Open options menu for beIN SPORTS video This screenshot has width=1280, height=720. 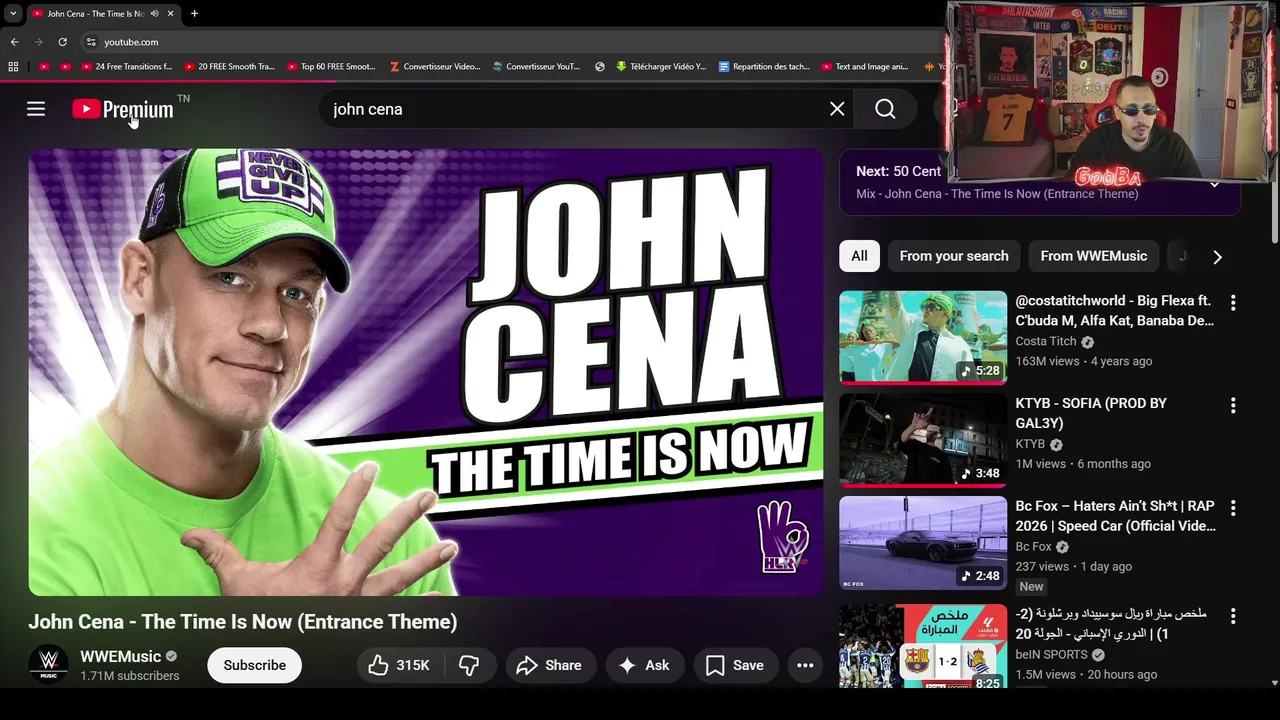(x=1233, y=616)
